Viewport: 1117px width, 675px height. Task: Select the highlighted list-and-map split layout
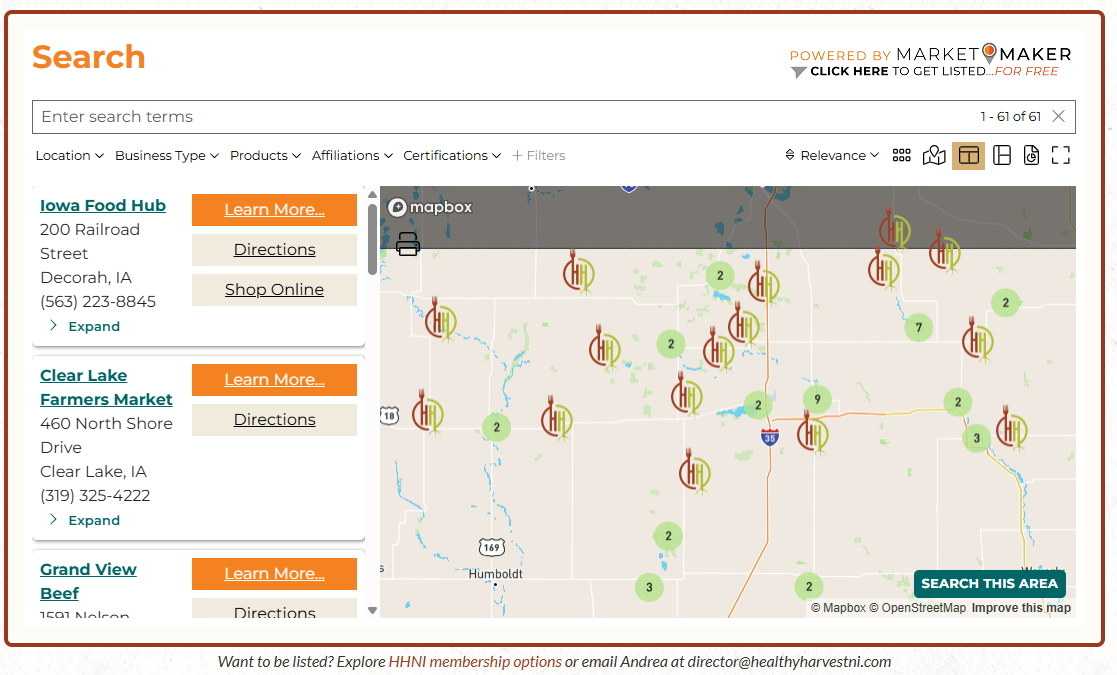click(968, 155)
